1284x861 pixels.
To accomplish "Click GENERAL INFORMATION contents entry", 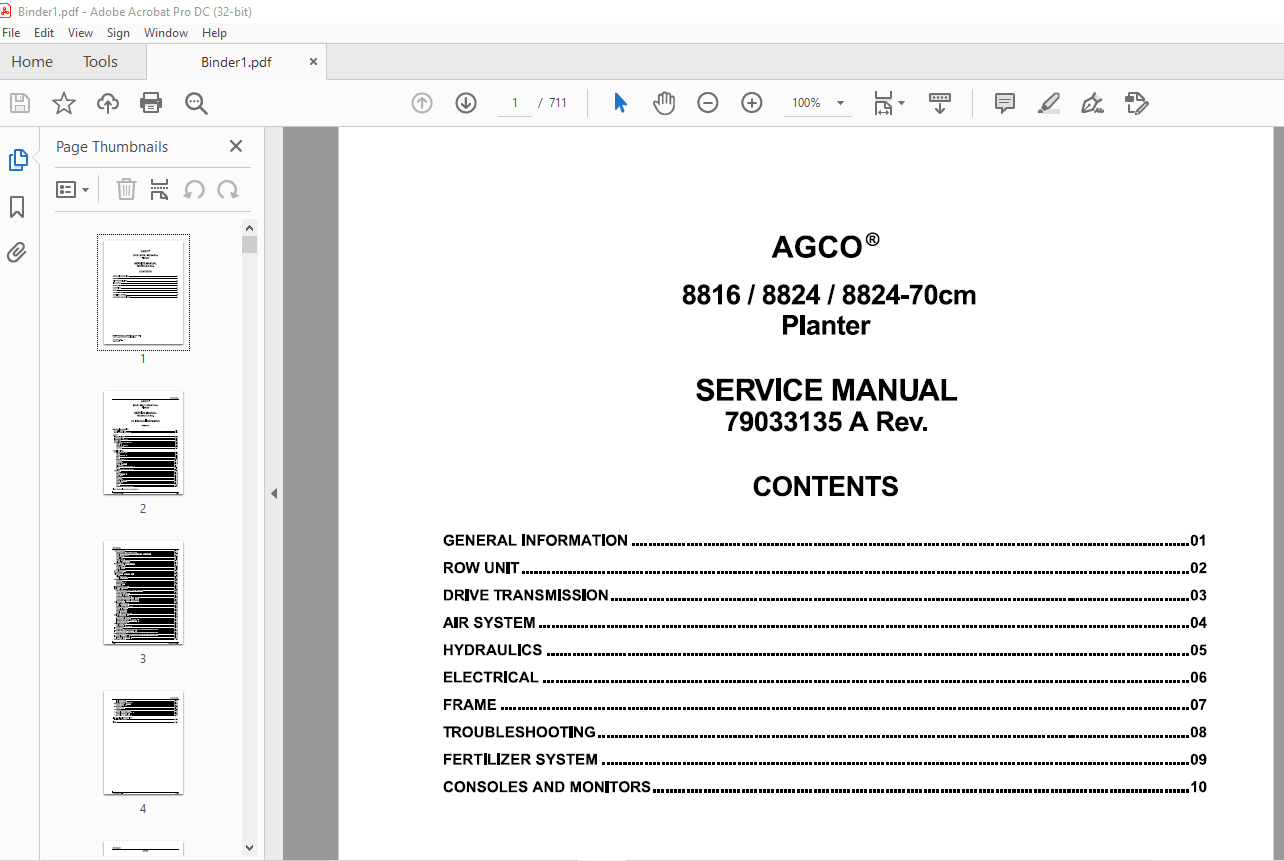I will coord(825,541).
